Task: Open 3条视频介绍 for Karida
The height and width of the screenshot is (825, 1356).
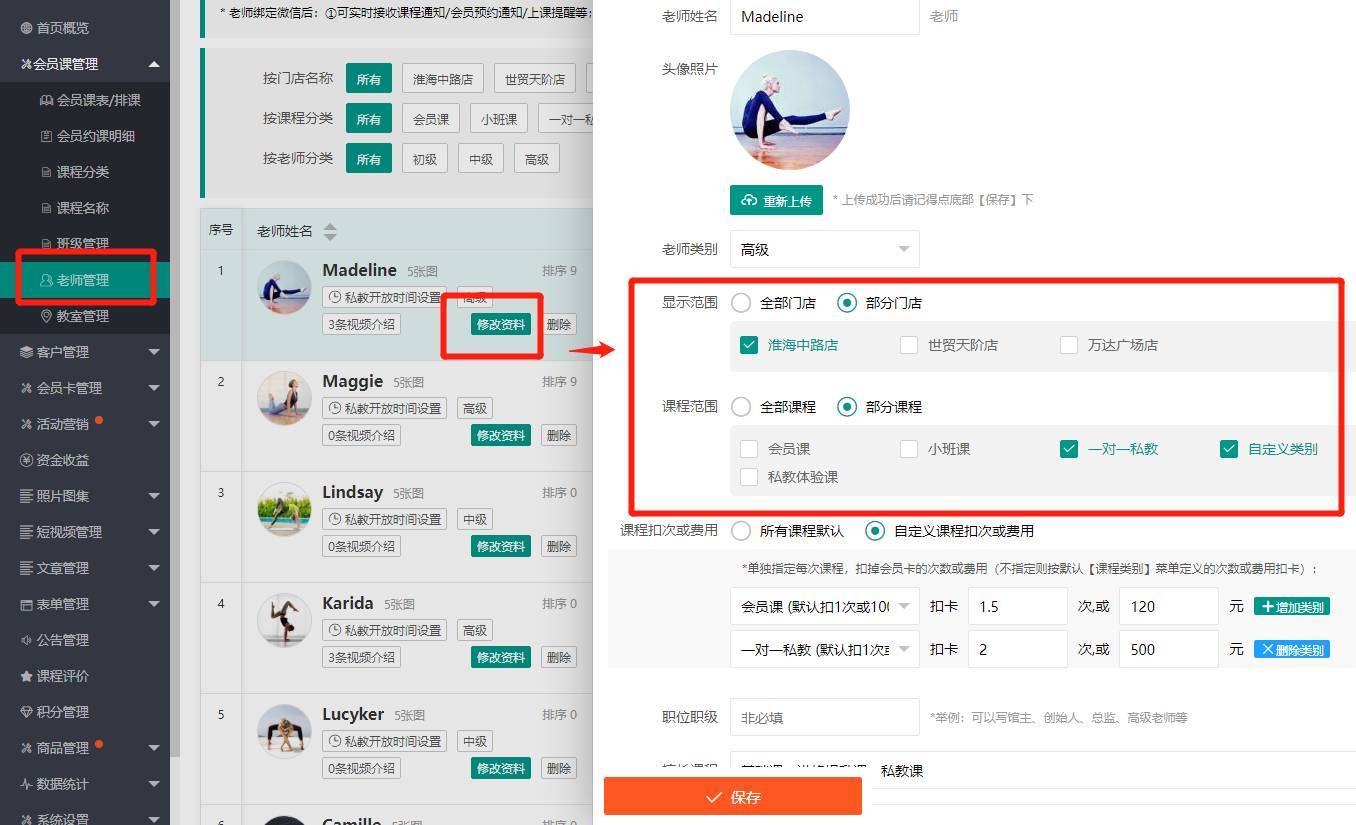Action: point(361,657)
